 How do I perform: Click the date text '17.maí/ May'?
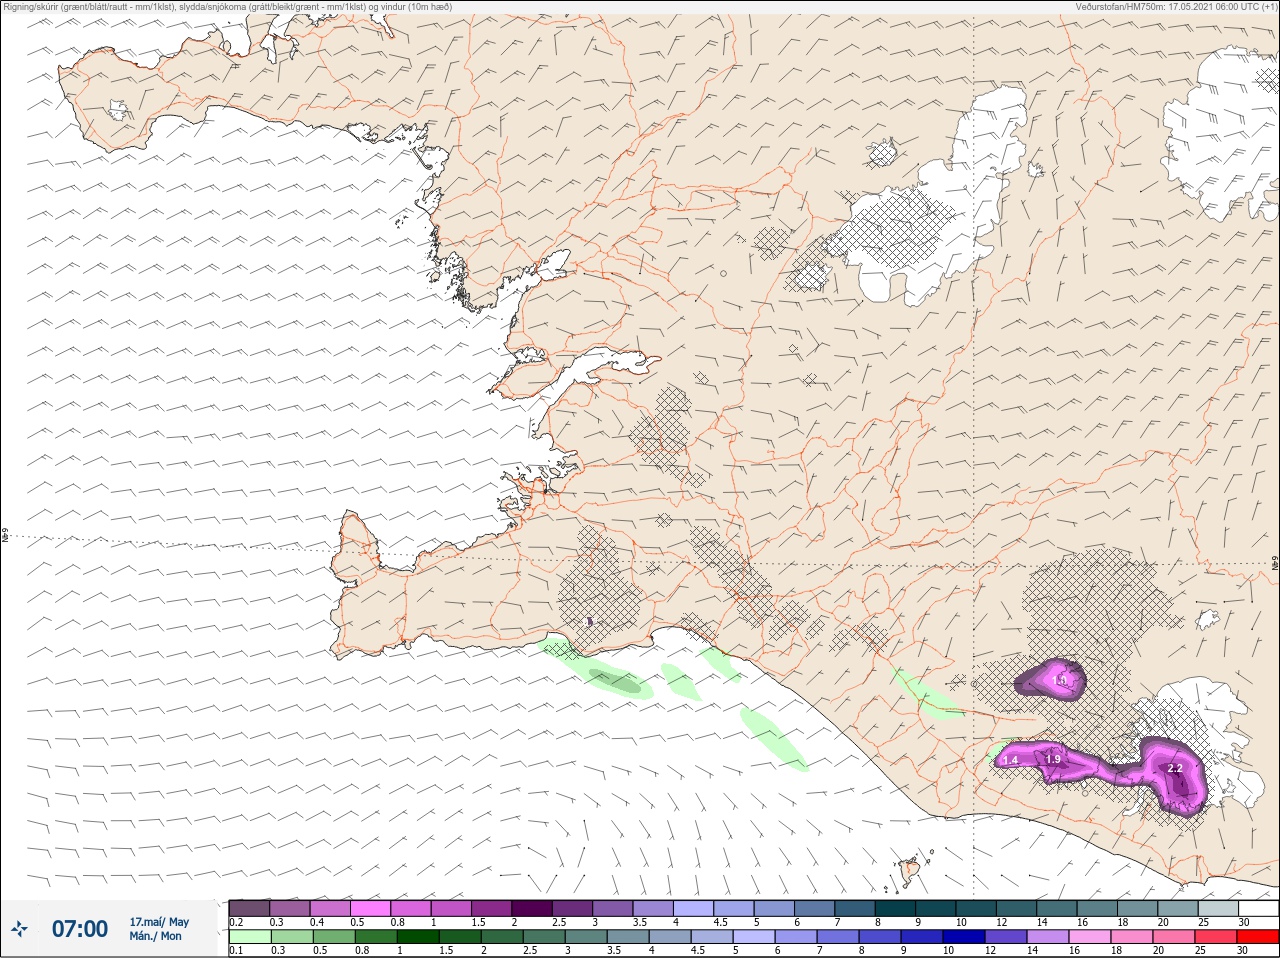[x=159, y=922]
